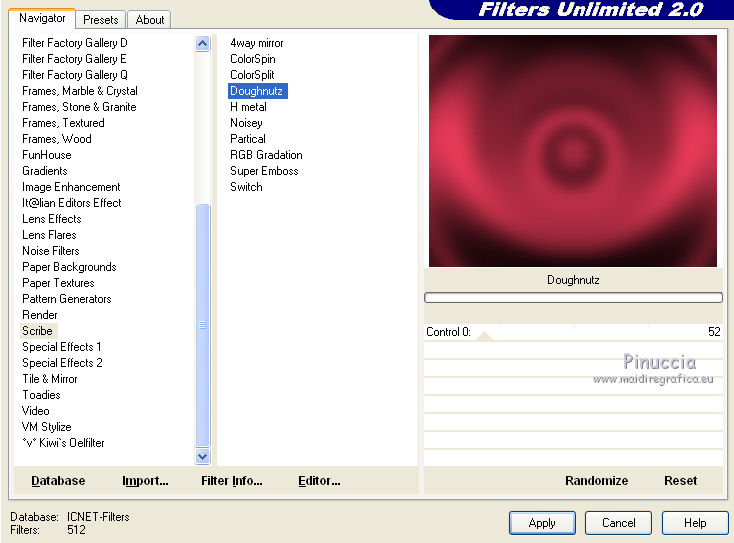Viewport: 734px width, 543px height.
Task: Pick the Partical filter
Action: 248,139
